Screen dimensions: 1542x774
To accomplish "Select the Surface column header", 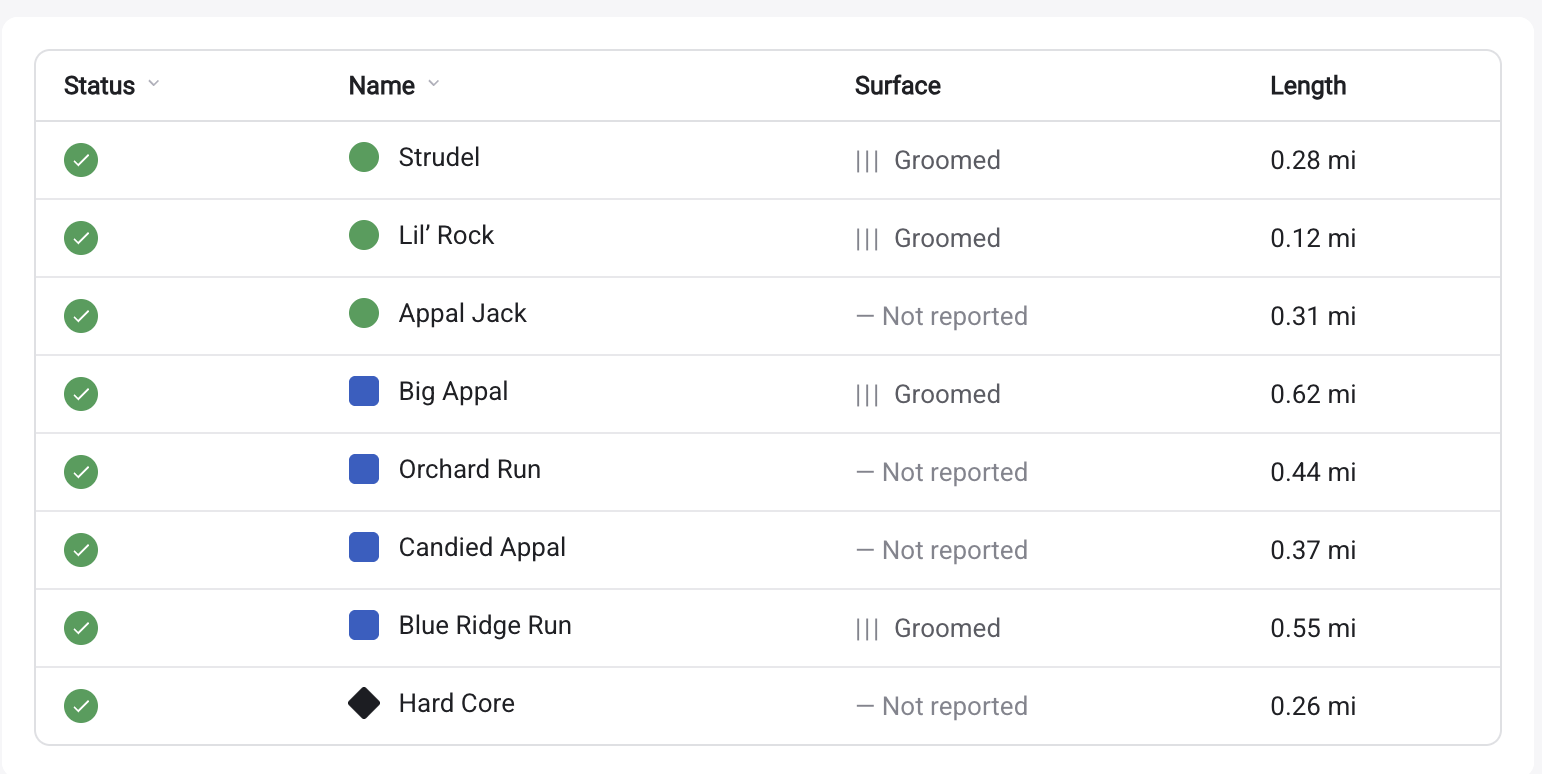I will coord(898,86).
